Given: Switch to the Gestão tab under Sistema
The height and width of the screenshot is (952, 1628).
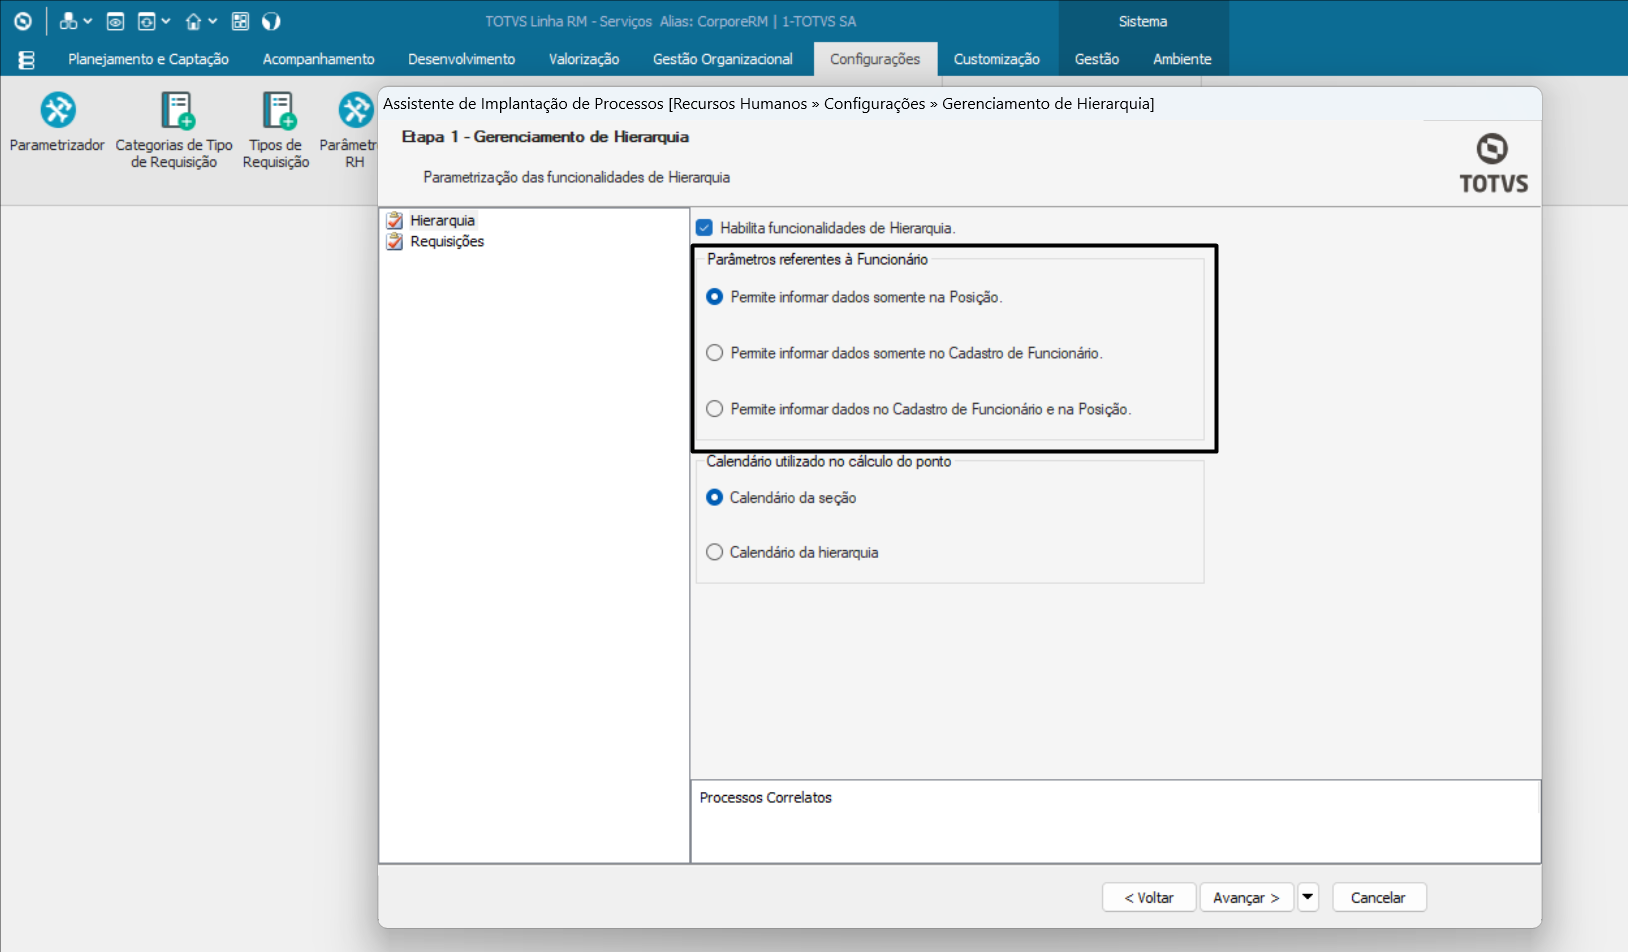Looking at the screenshot, I should [1097, 59].
